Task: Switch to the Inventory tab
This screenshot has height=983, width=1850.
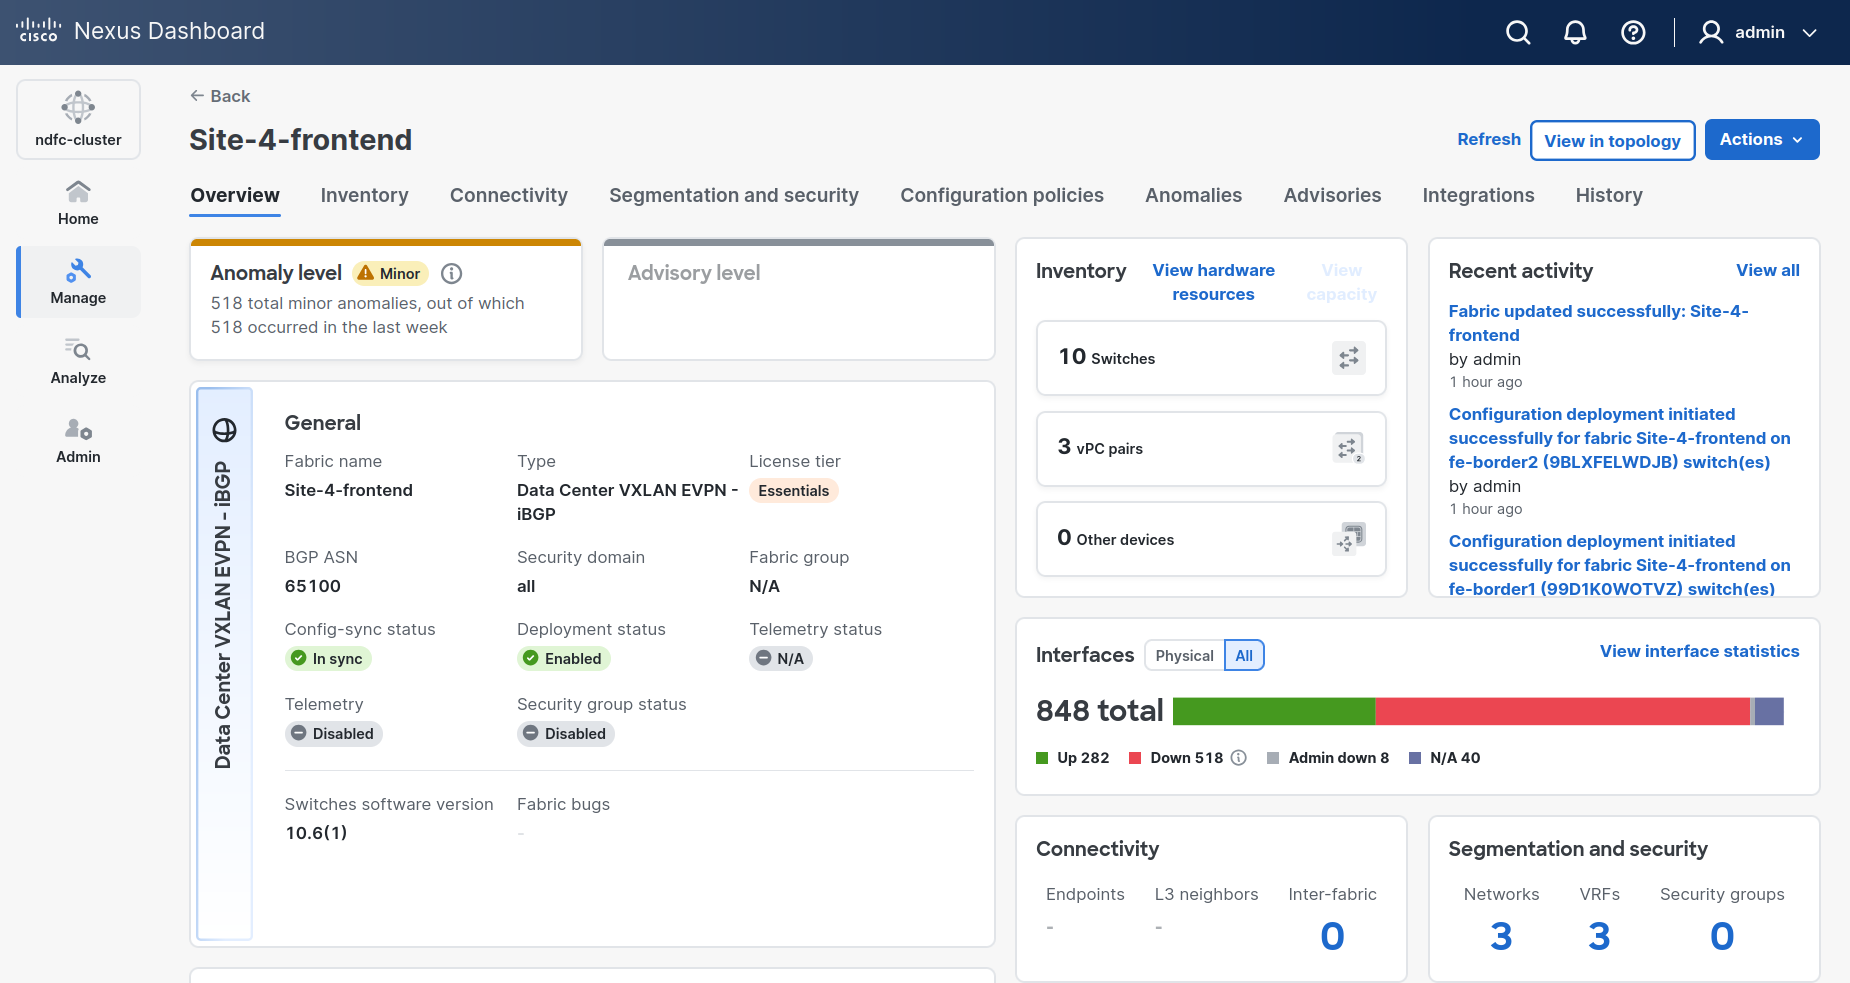Action: [x=365, y=195]
